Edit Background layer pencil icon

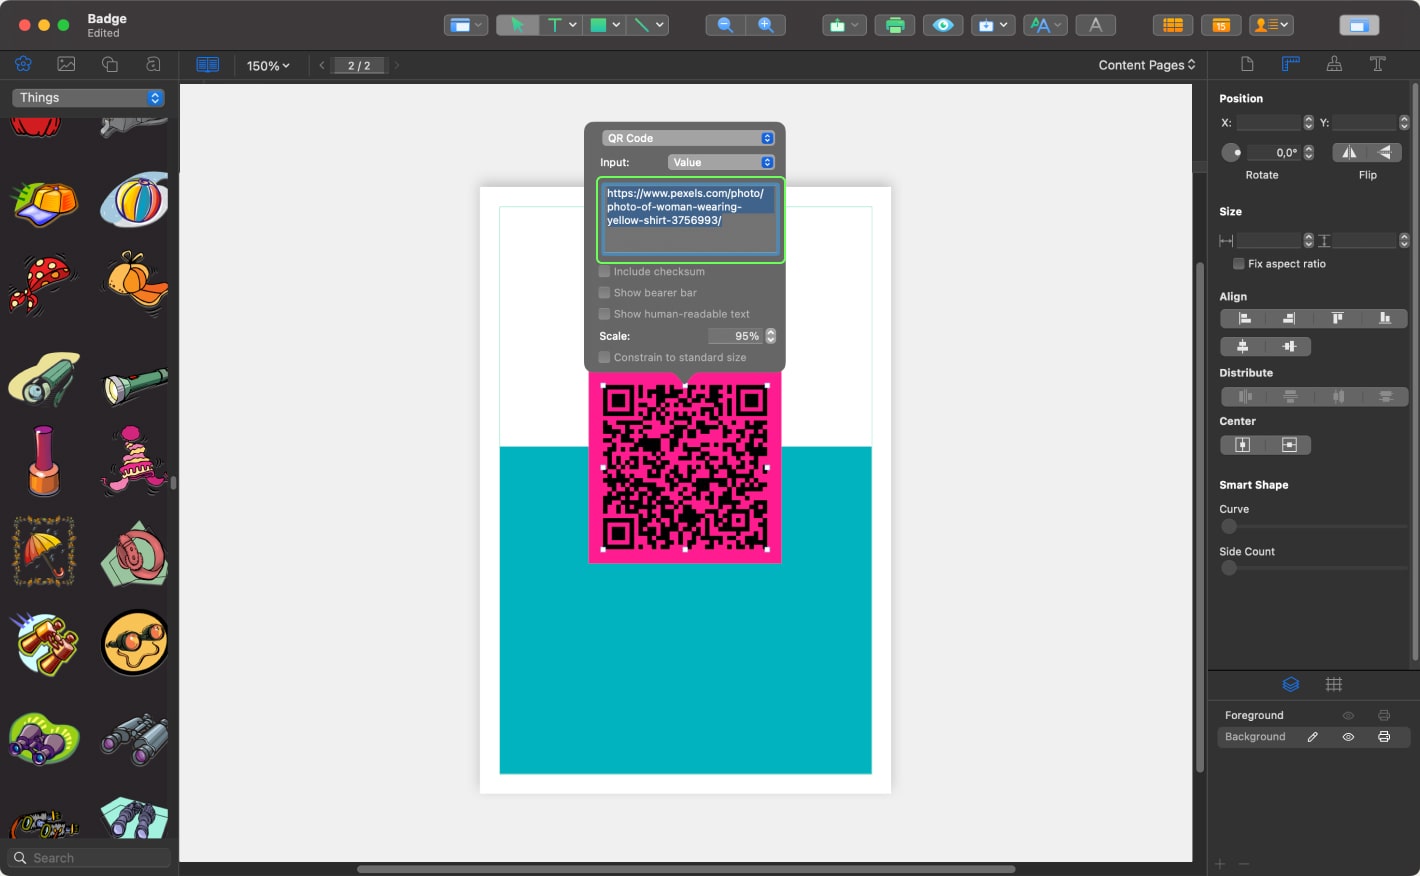click(x=1312, y=737)
